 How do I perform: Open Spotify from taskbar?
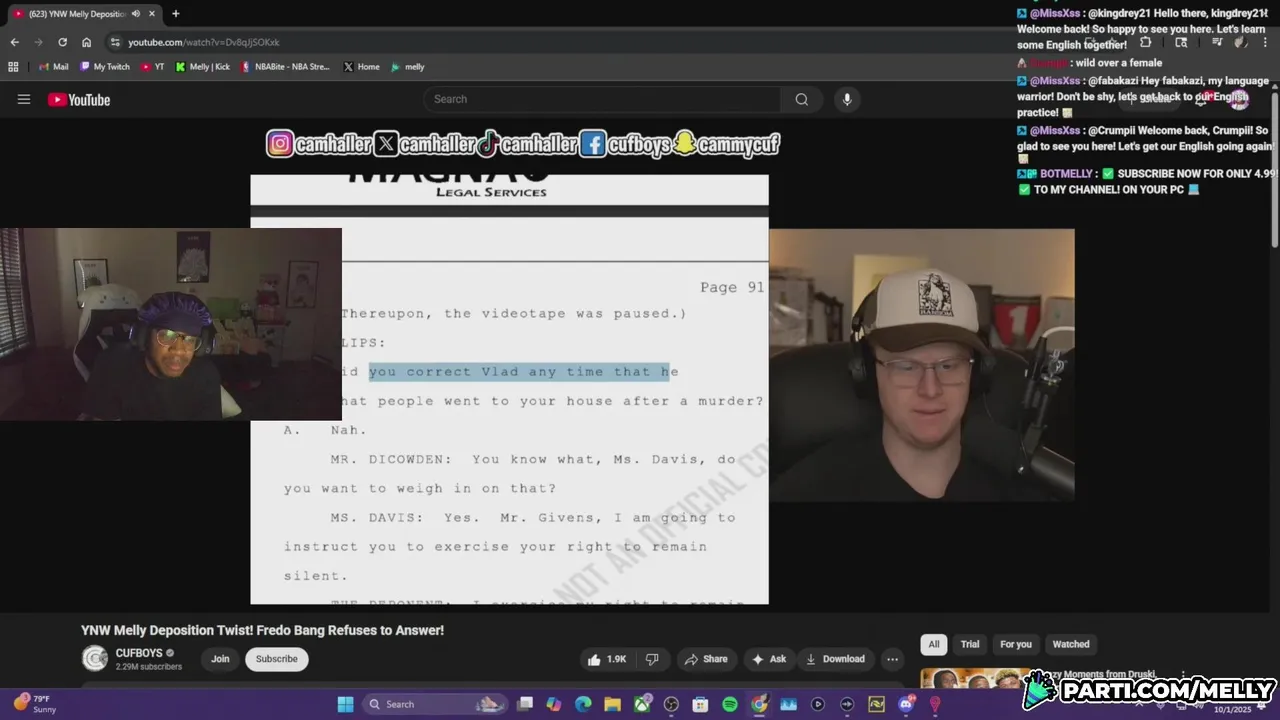730,704
